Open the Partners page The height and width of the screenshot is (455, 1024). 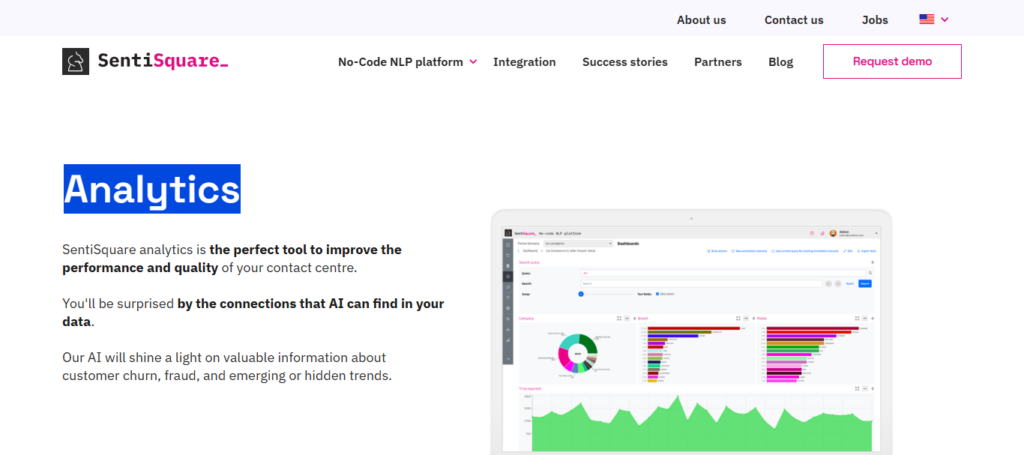(x=718, y=62)
